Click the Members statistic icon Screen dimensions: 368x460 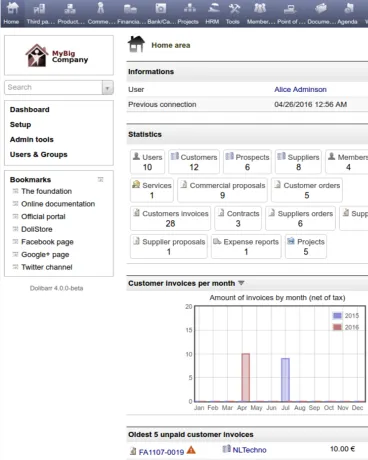click(x=331, y=156)
